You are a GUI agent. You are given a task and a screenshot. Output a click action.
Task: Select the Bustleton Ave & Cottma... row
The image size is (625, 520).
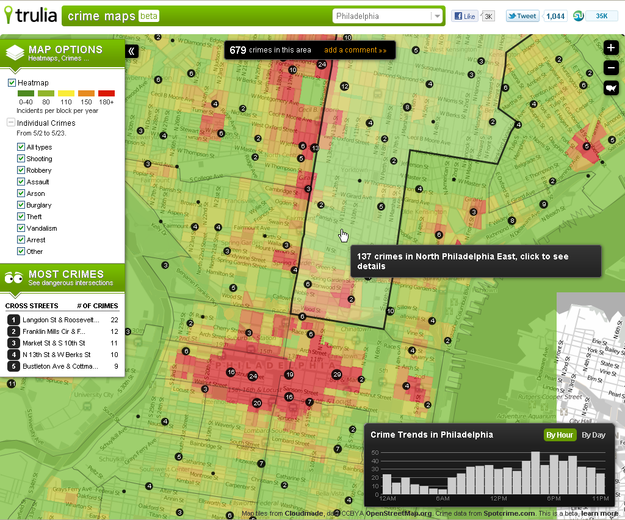tap(63, 366)
